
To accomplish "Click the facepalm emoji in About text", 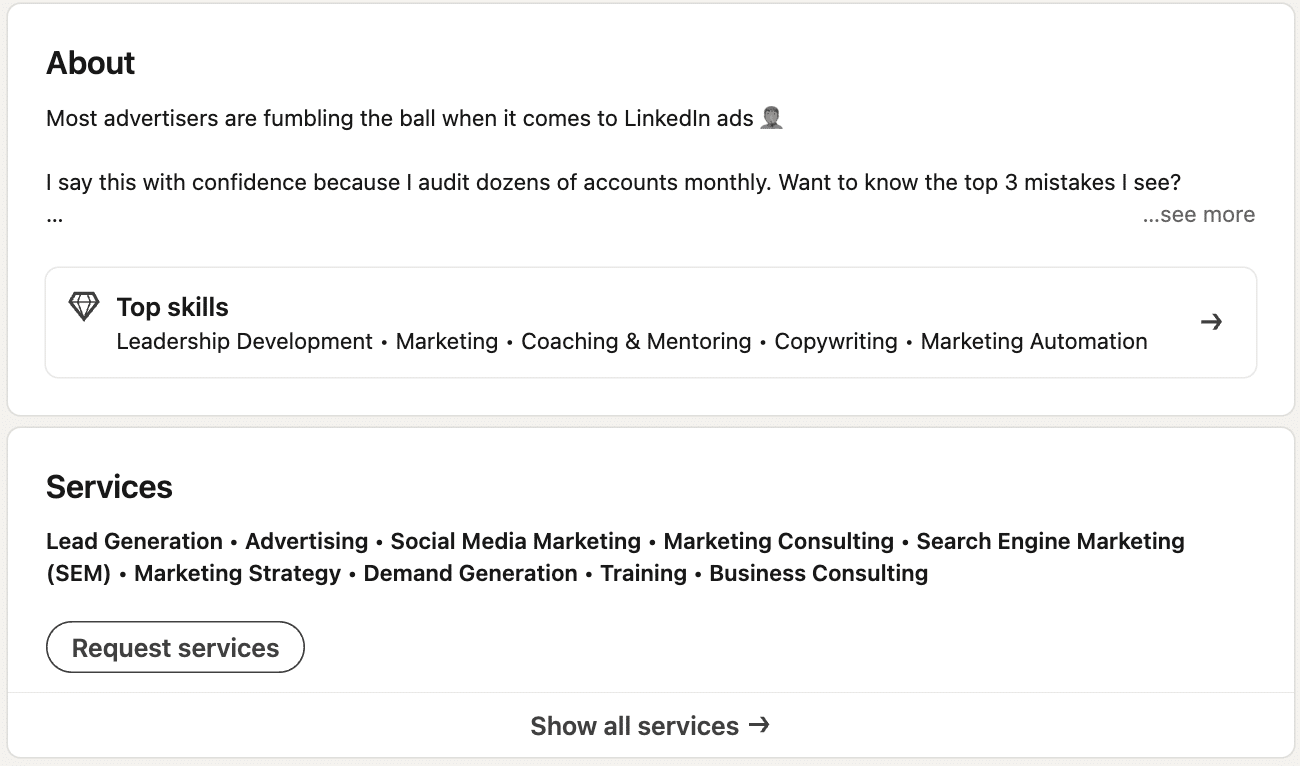I will [x=771, y=118].
